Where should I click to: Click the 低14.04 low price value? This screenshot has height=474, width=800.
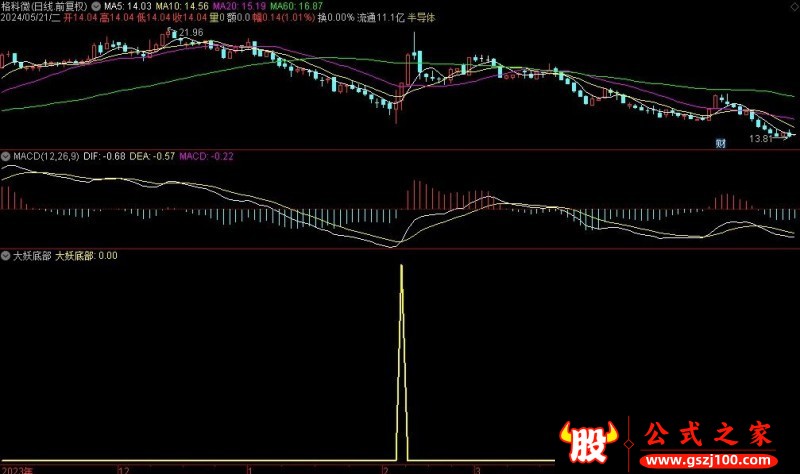tap(153, 17)
